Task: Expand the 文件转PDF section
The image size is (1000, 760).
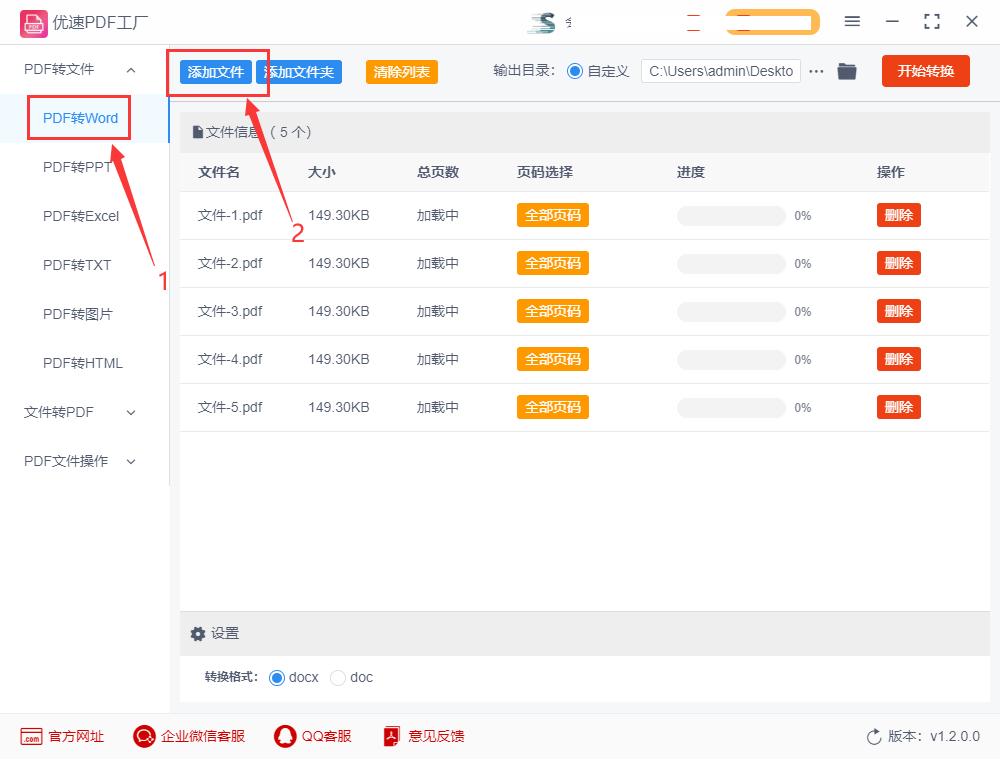Action: pos(131,412)
